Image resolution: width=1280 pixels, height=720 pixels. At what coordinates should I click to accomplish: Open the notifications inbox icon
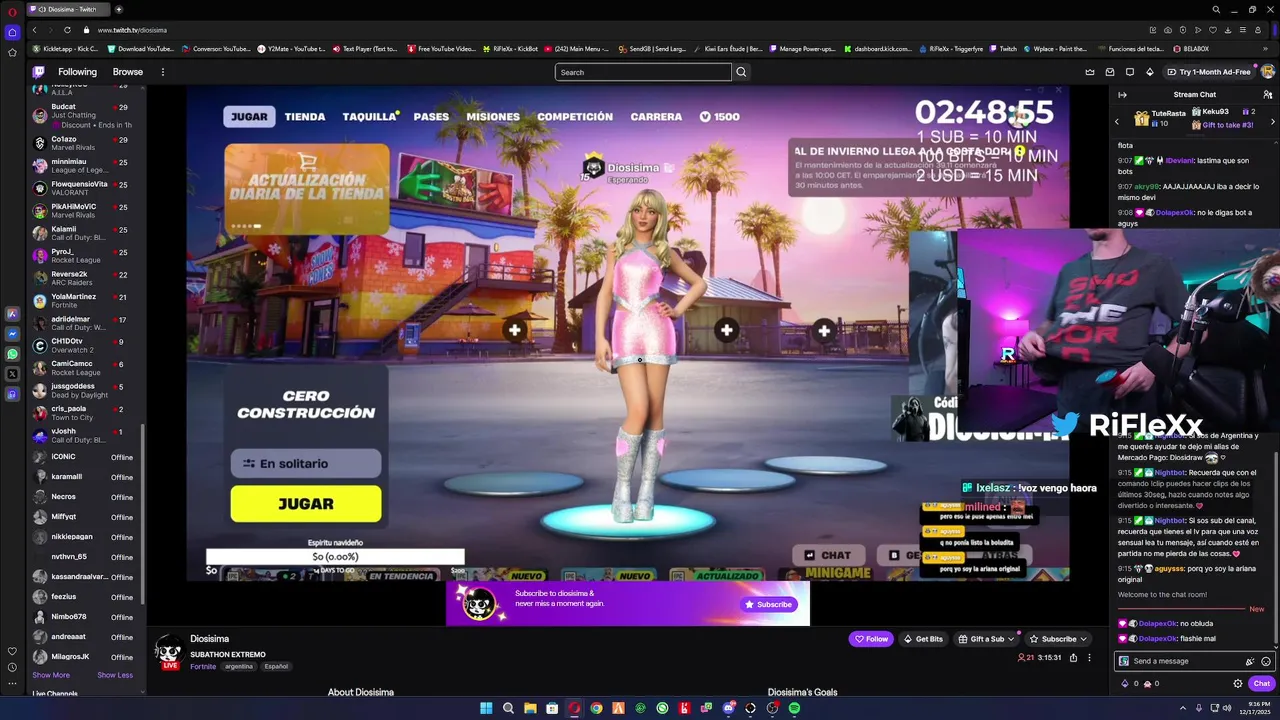click(1110, 72)
